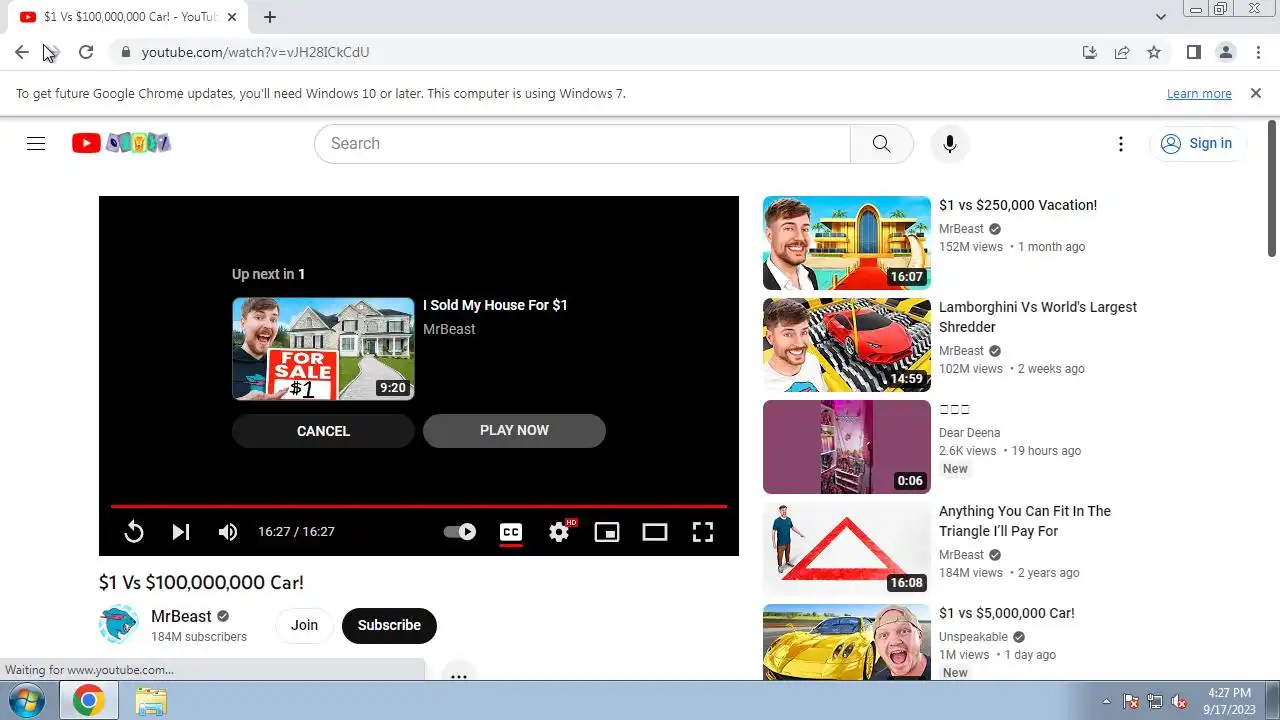Open '$1 vs $5,000,000 Car!' thumbnail
This screenshot has height=720, width=1280.
[x=847, y=642]
